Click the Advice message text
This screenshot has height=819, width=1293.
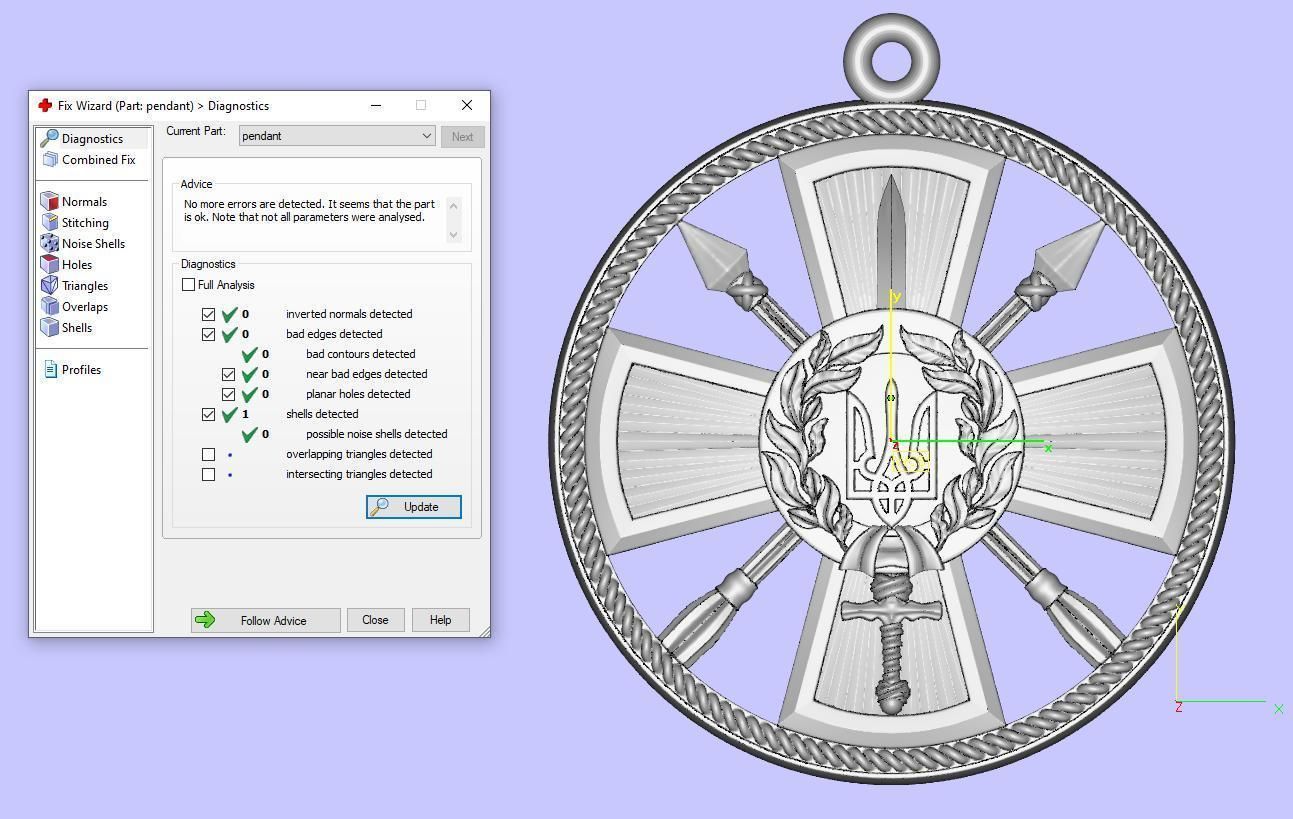click(x=309, y=210)
